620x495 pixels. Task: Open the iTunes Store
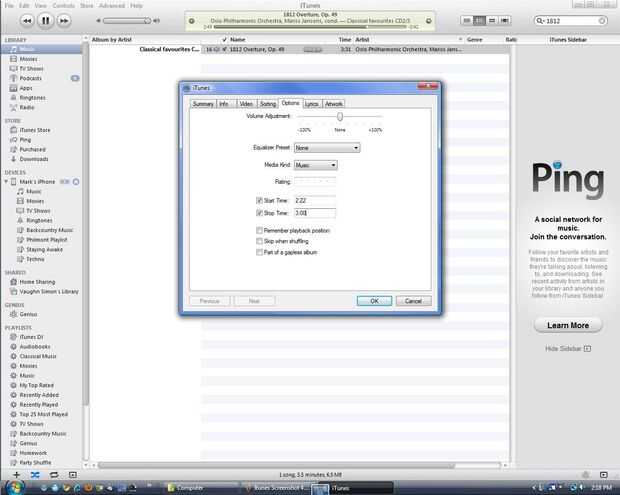[35, 130]
